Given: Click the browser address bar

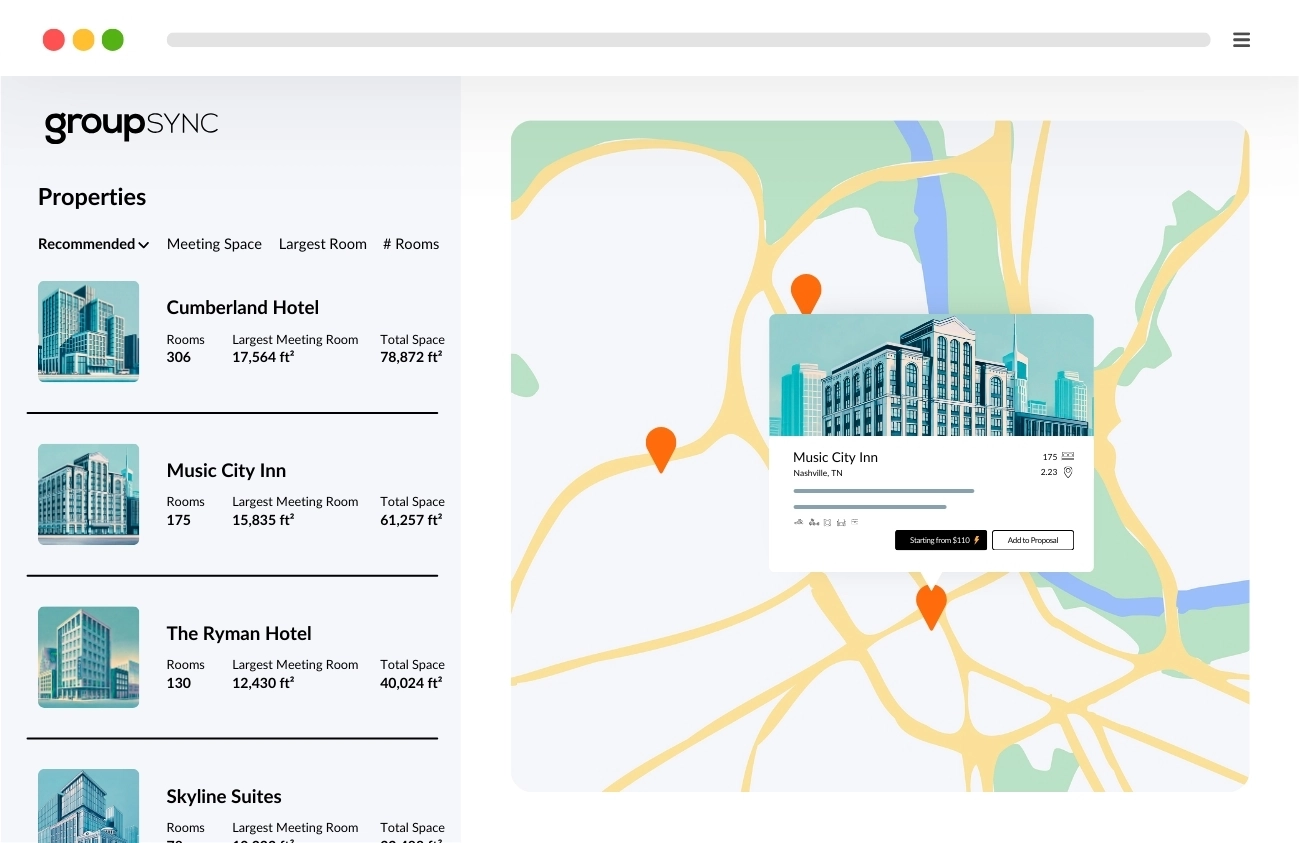Looking at the screenshot, I should pyautogui.click(x=688, y=40).
